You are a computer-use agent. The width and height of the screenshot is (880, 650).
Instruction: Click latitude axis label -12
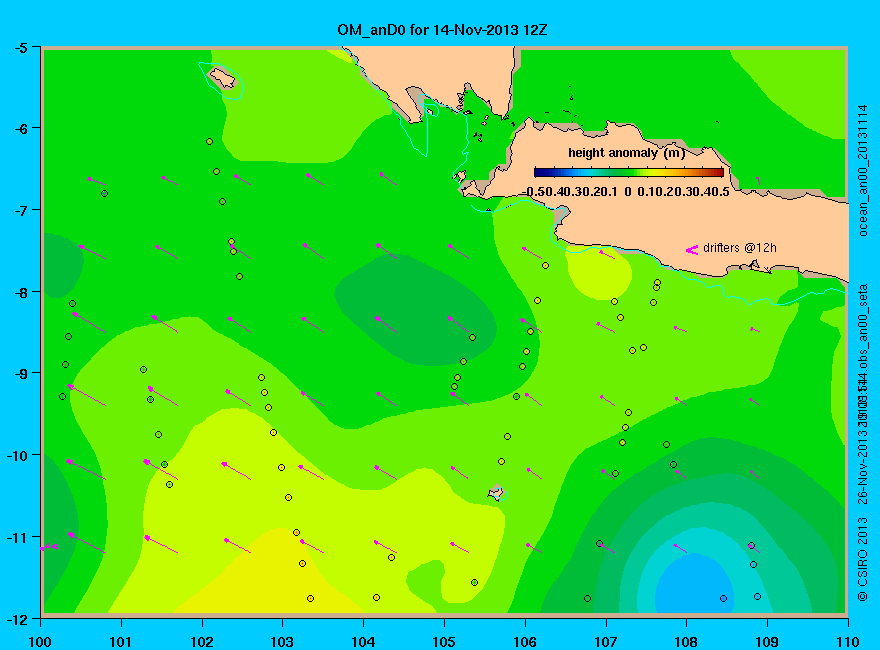click(x=17, y=620)
